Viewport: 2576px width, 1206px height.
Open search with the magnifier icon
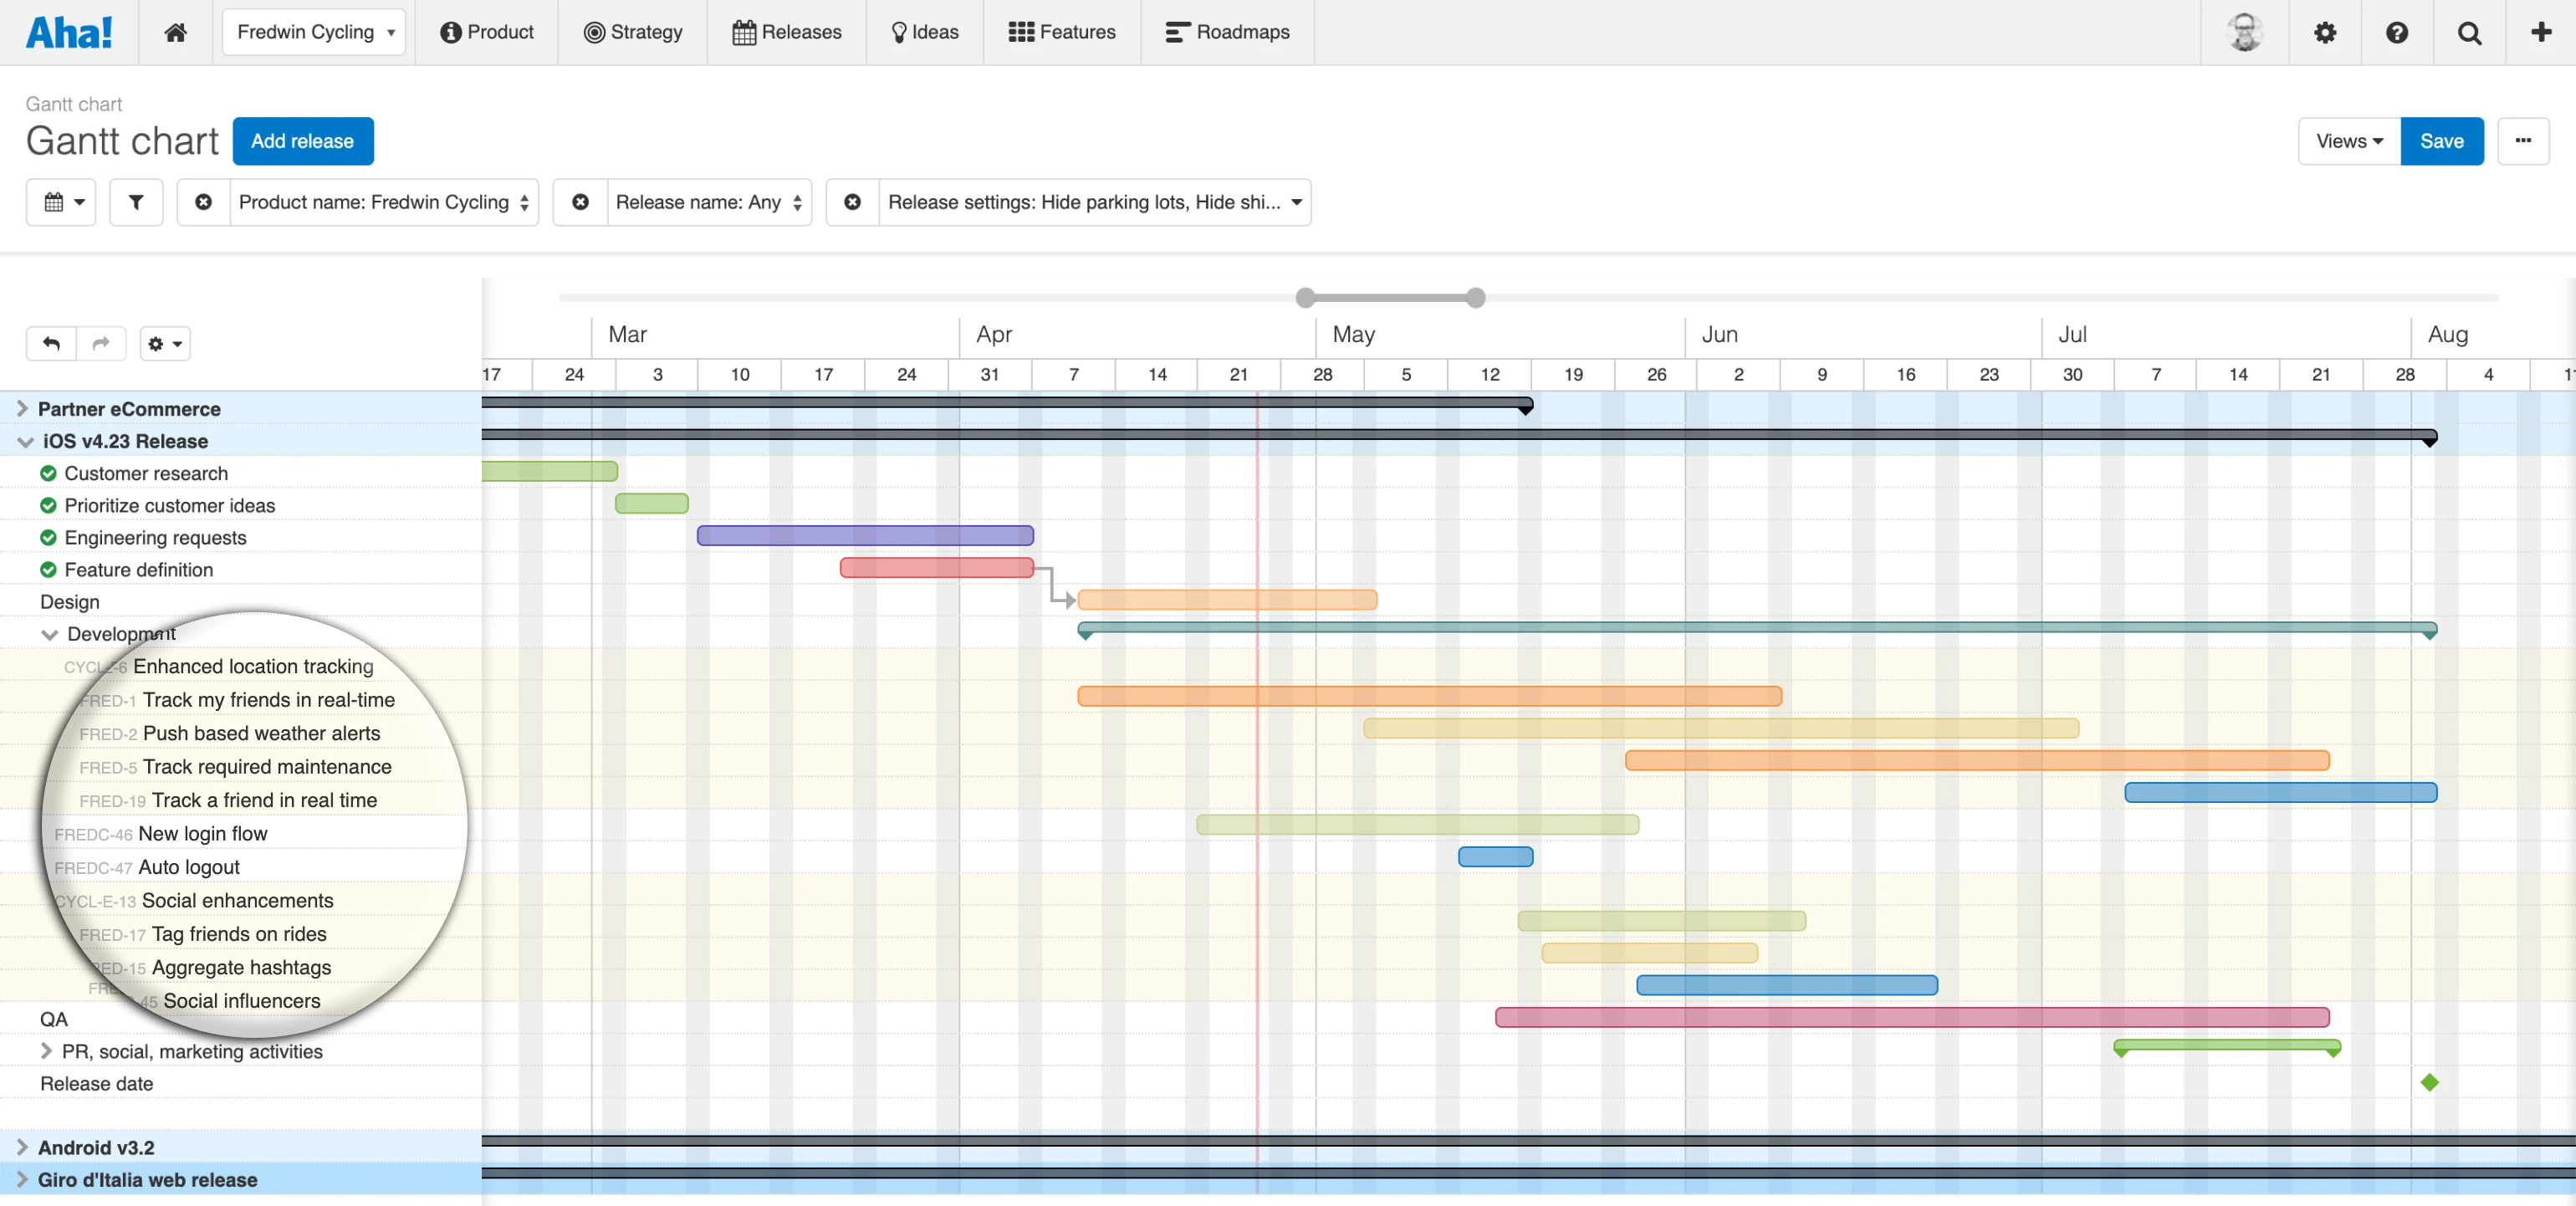(x=2469, y=32)
